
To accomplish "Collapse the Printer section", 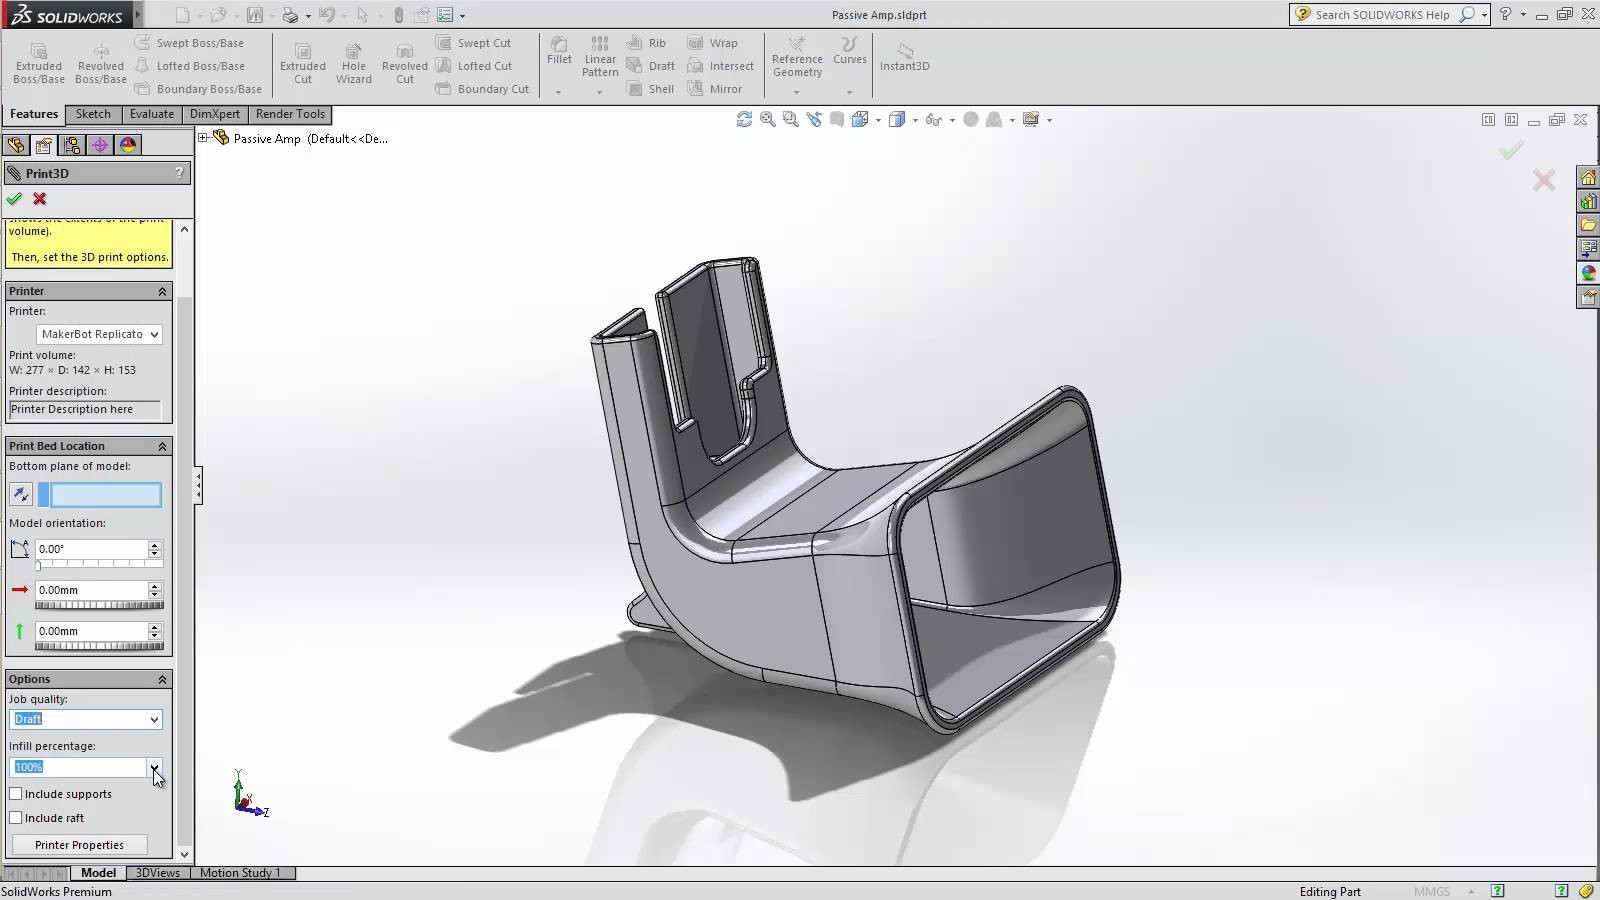I will tap(162, 291).
